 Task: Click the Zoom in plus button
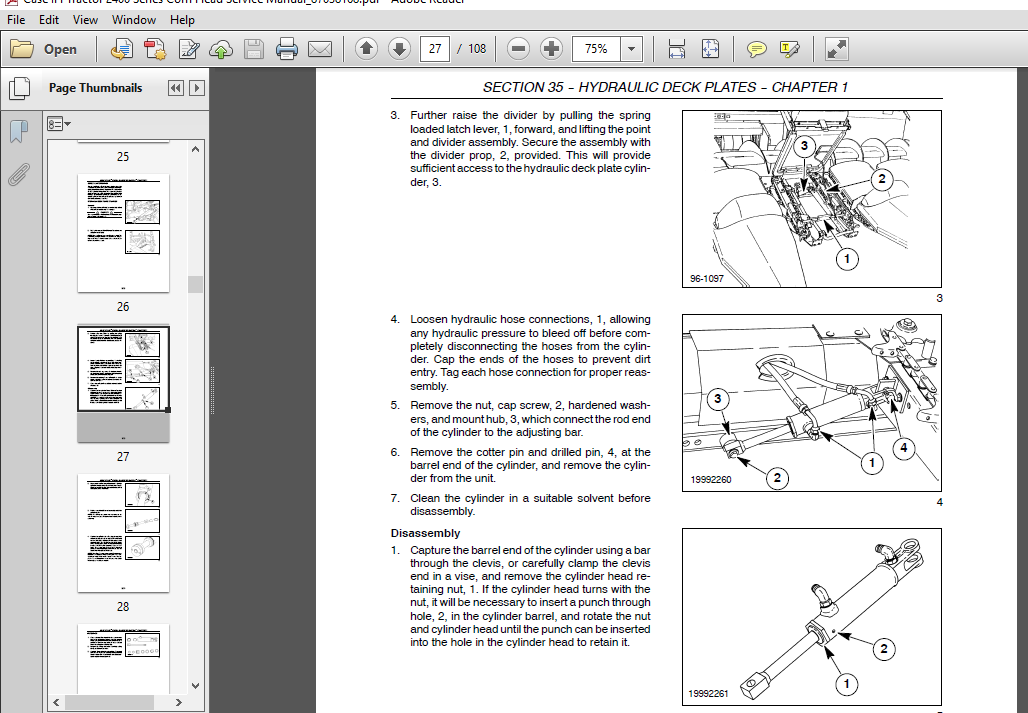[551, 49]
